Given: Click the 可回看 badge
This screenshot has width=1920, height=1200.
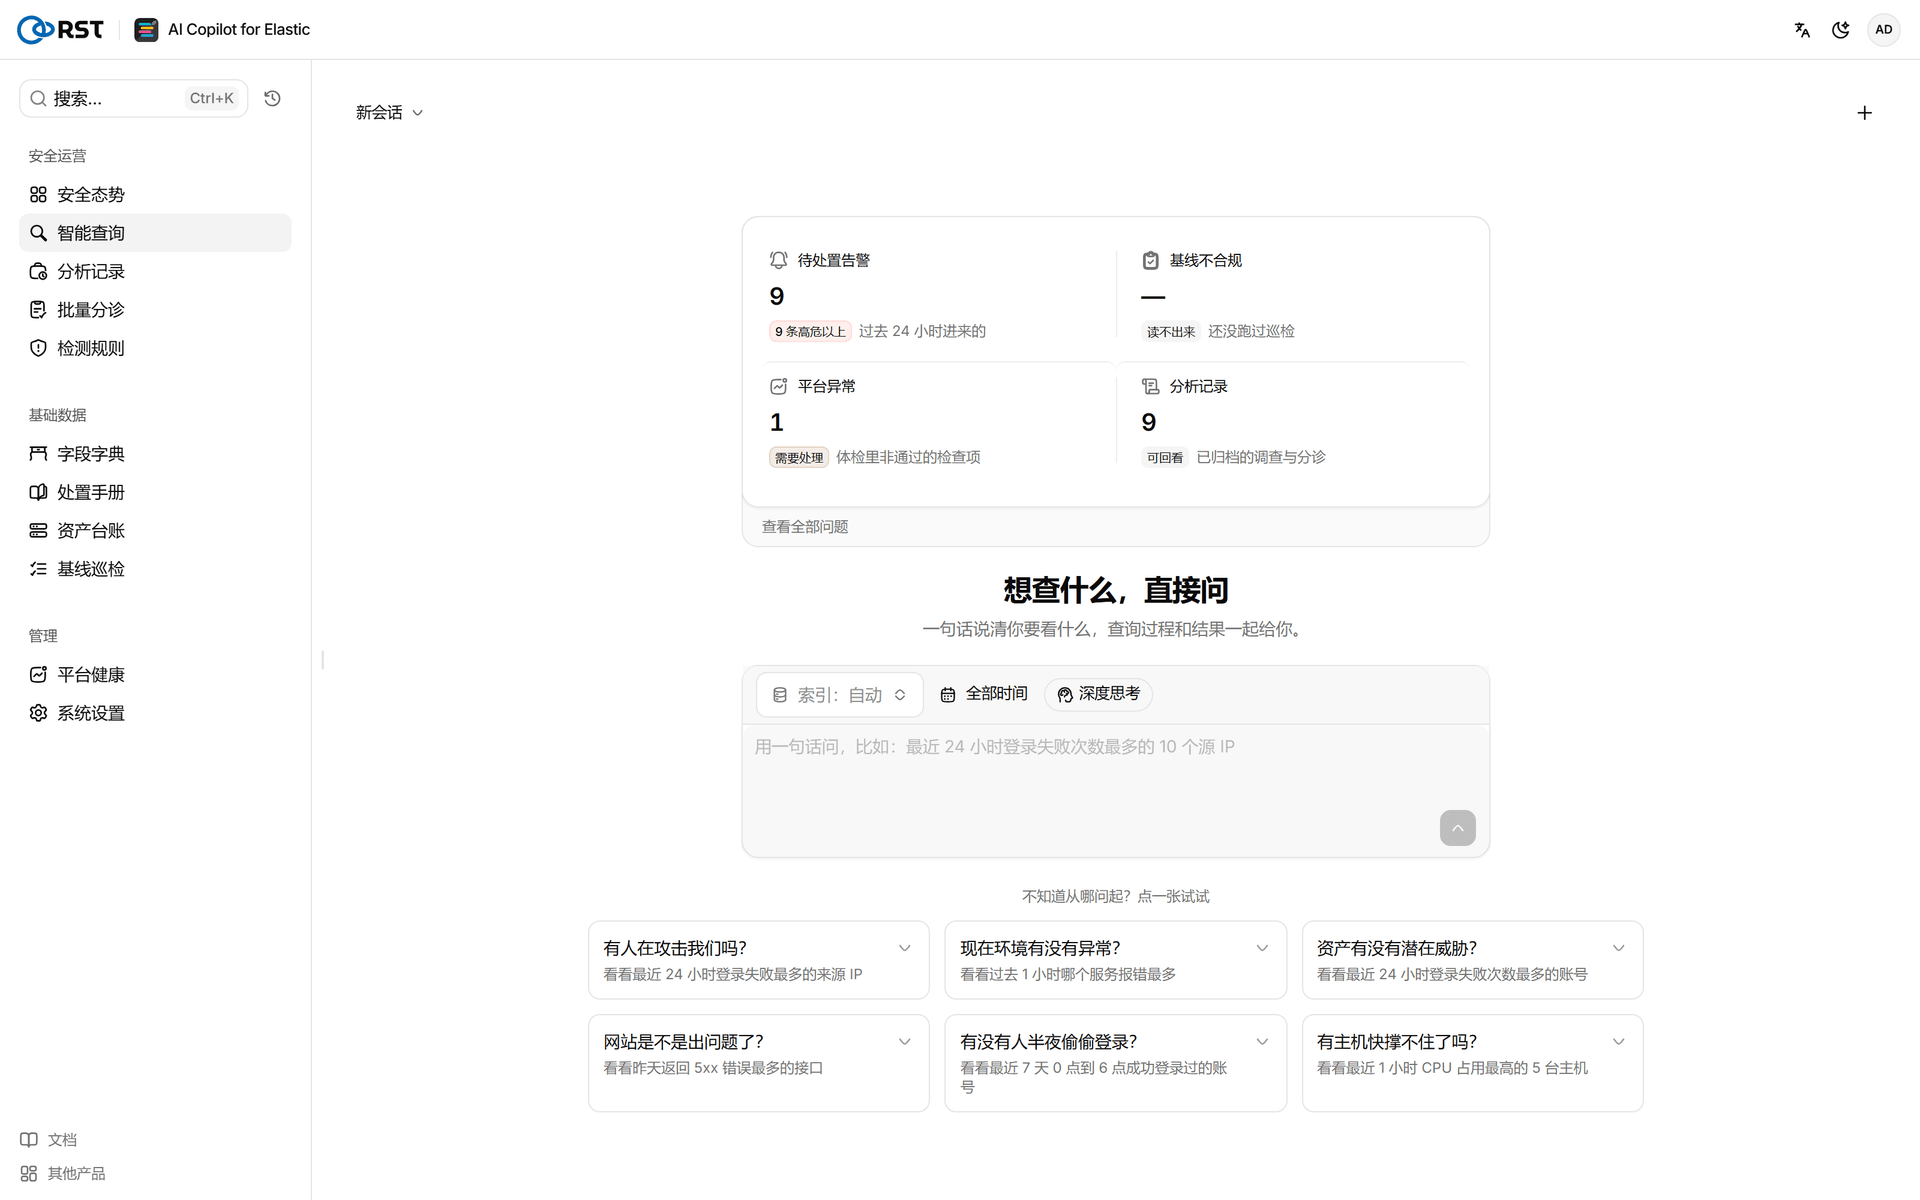Looking at the screenshot, I should (x=1165, y=458).
